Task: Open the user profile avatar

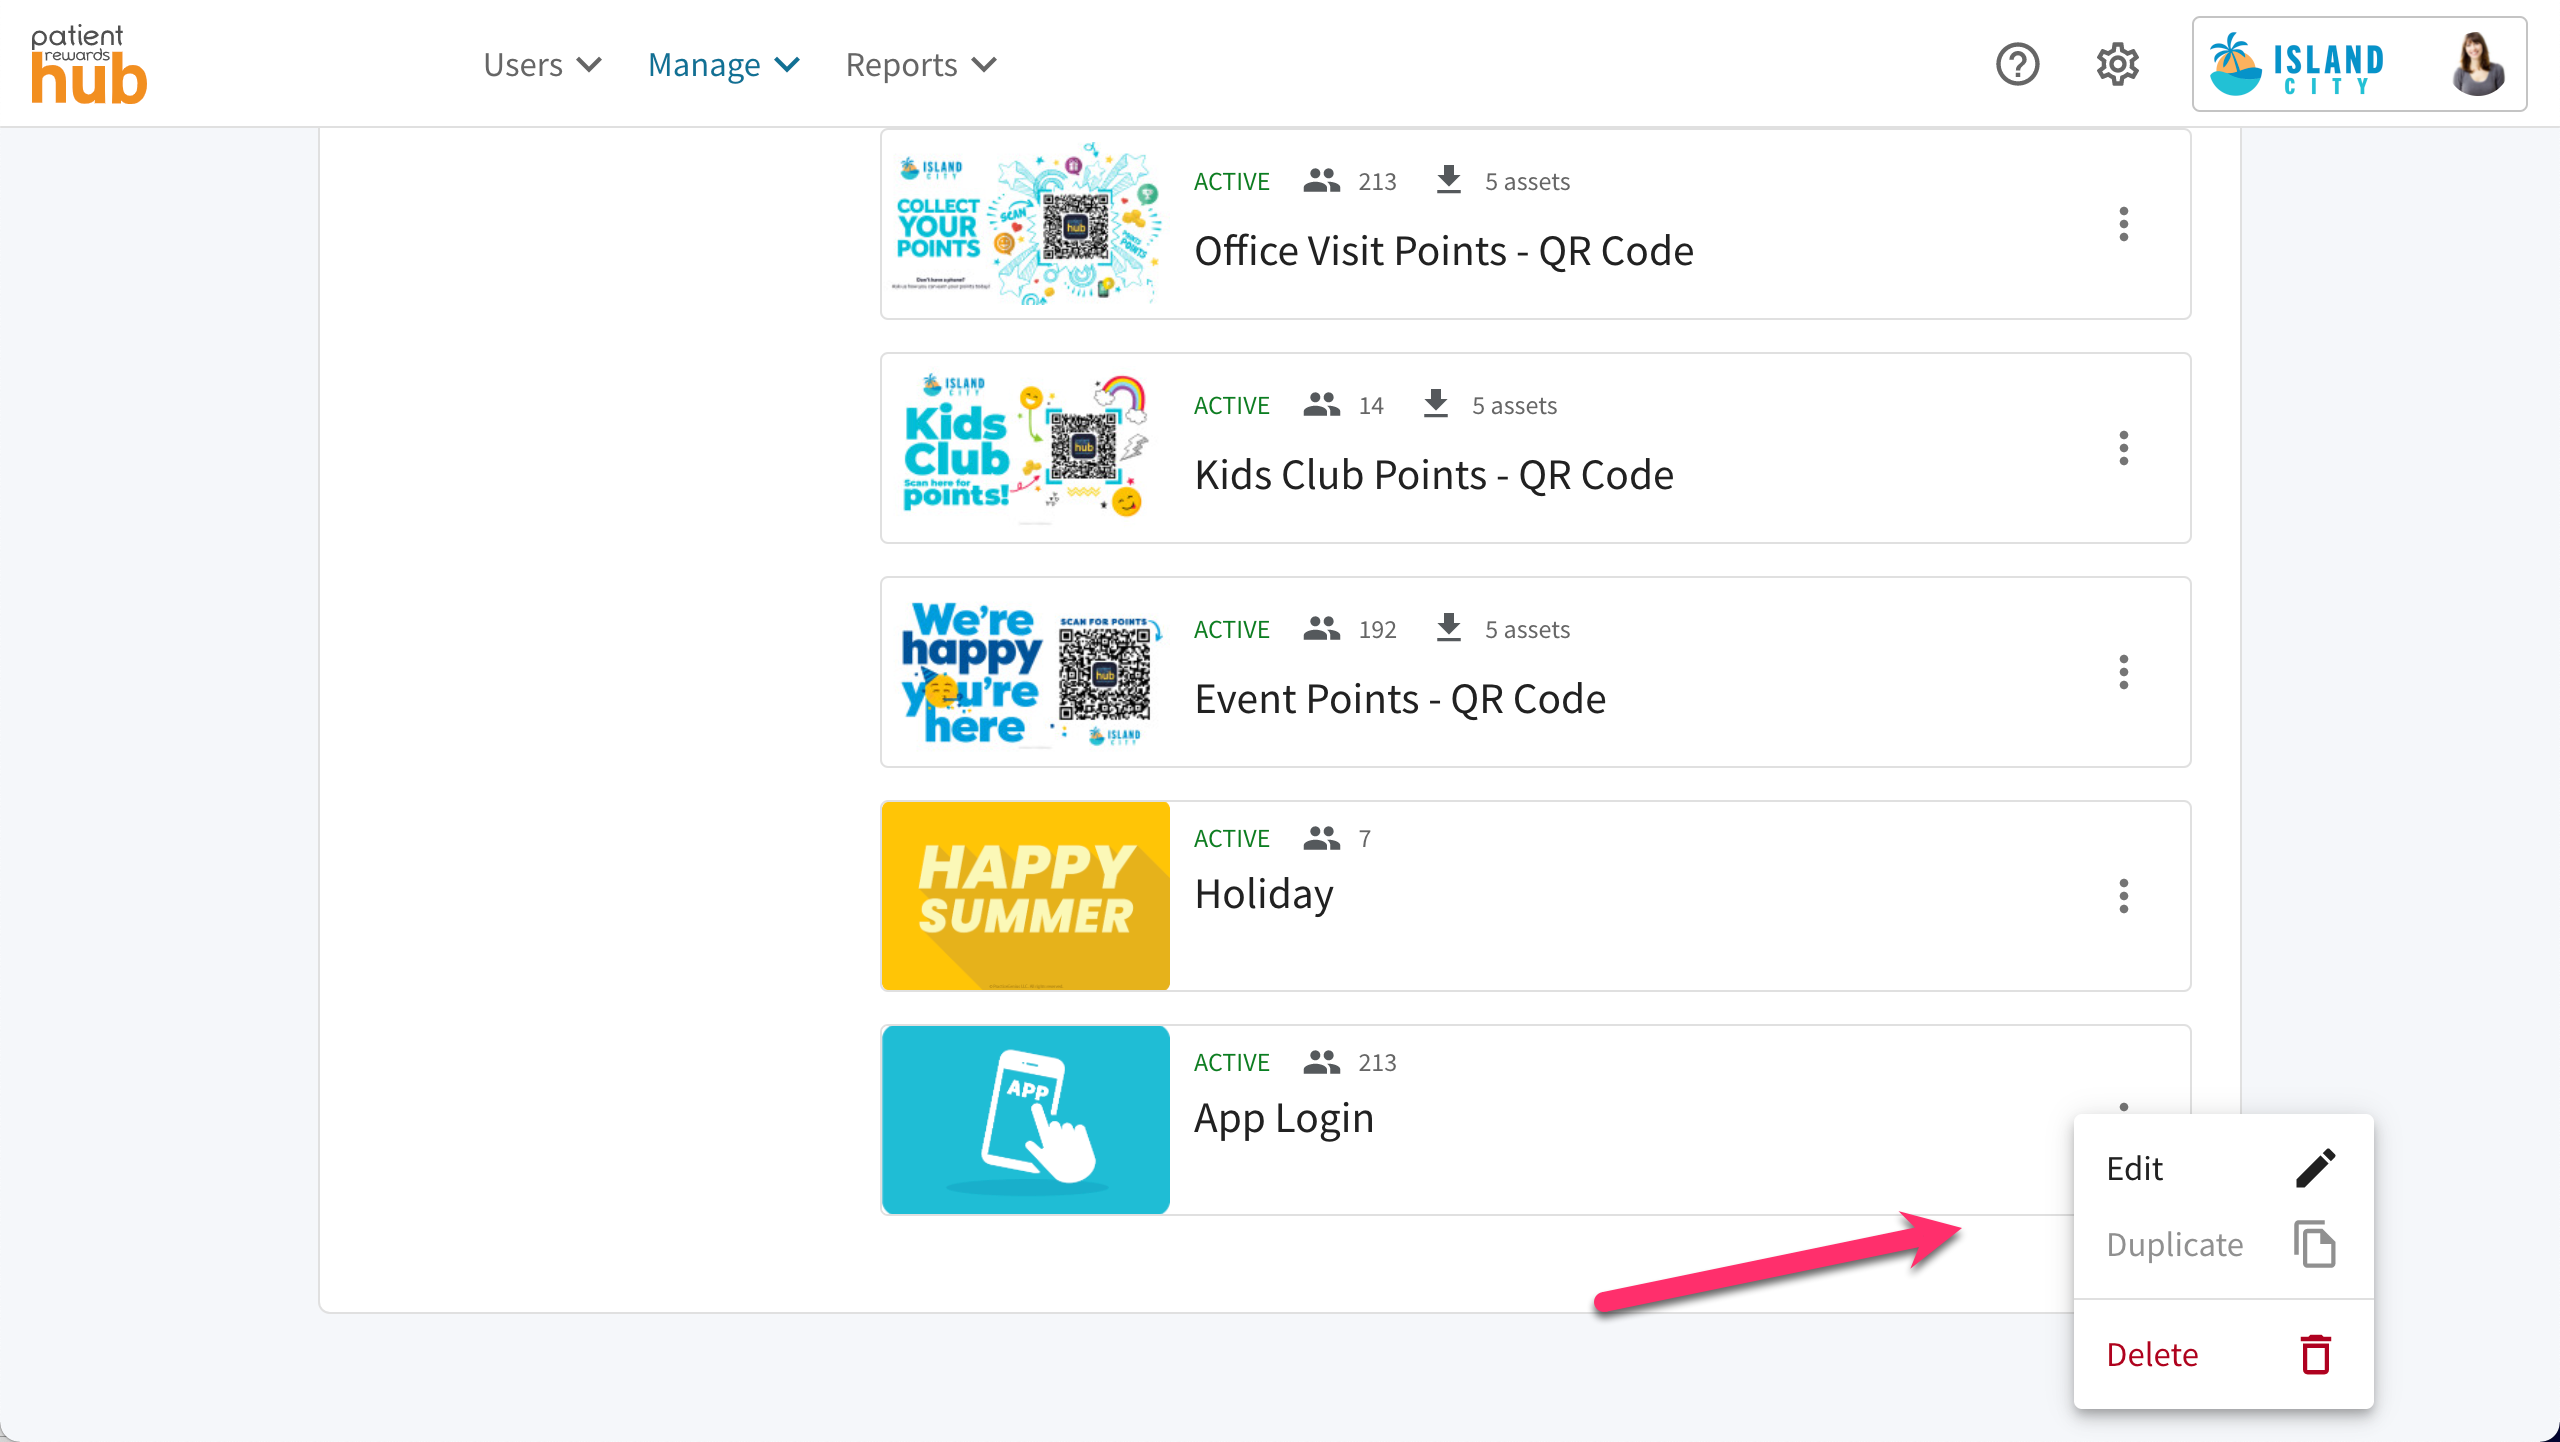Action: click(2478, 65)
